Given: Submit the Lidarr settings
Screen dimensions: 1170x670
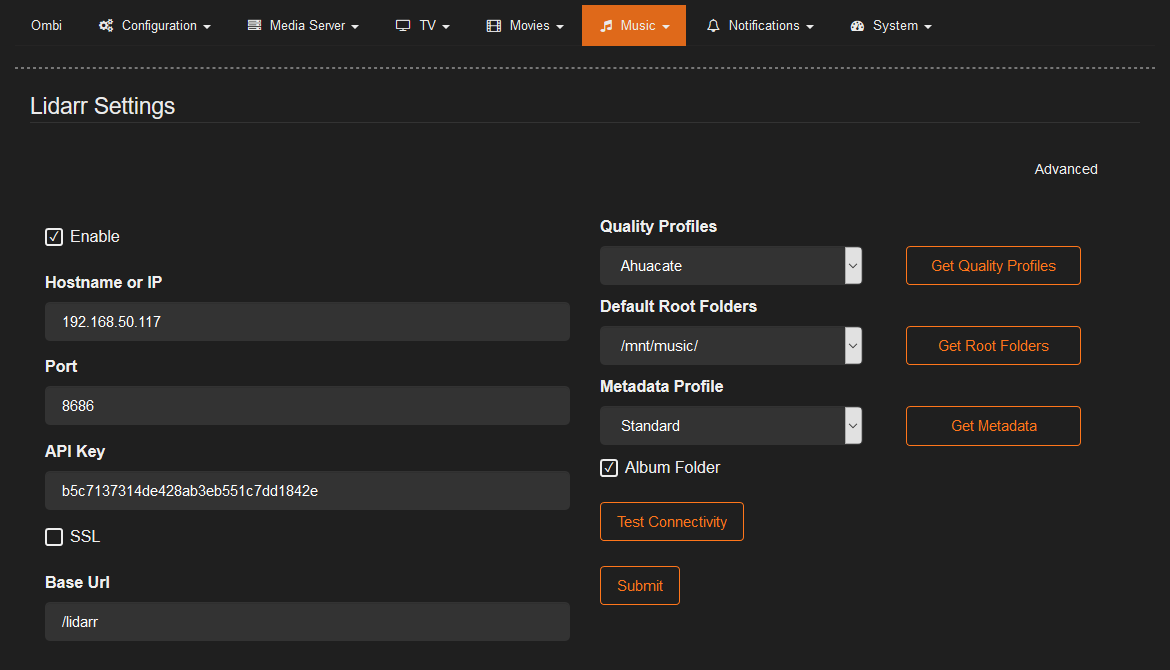Looking at the screenshot, I should [639, 586].
